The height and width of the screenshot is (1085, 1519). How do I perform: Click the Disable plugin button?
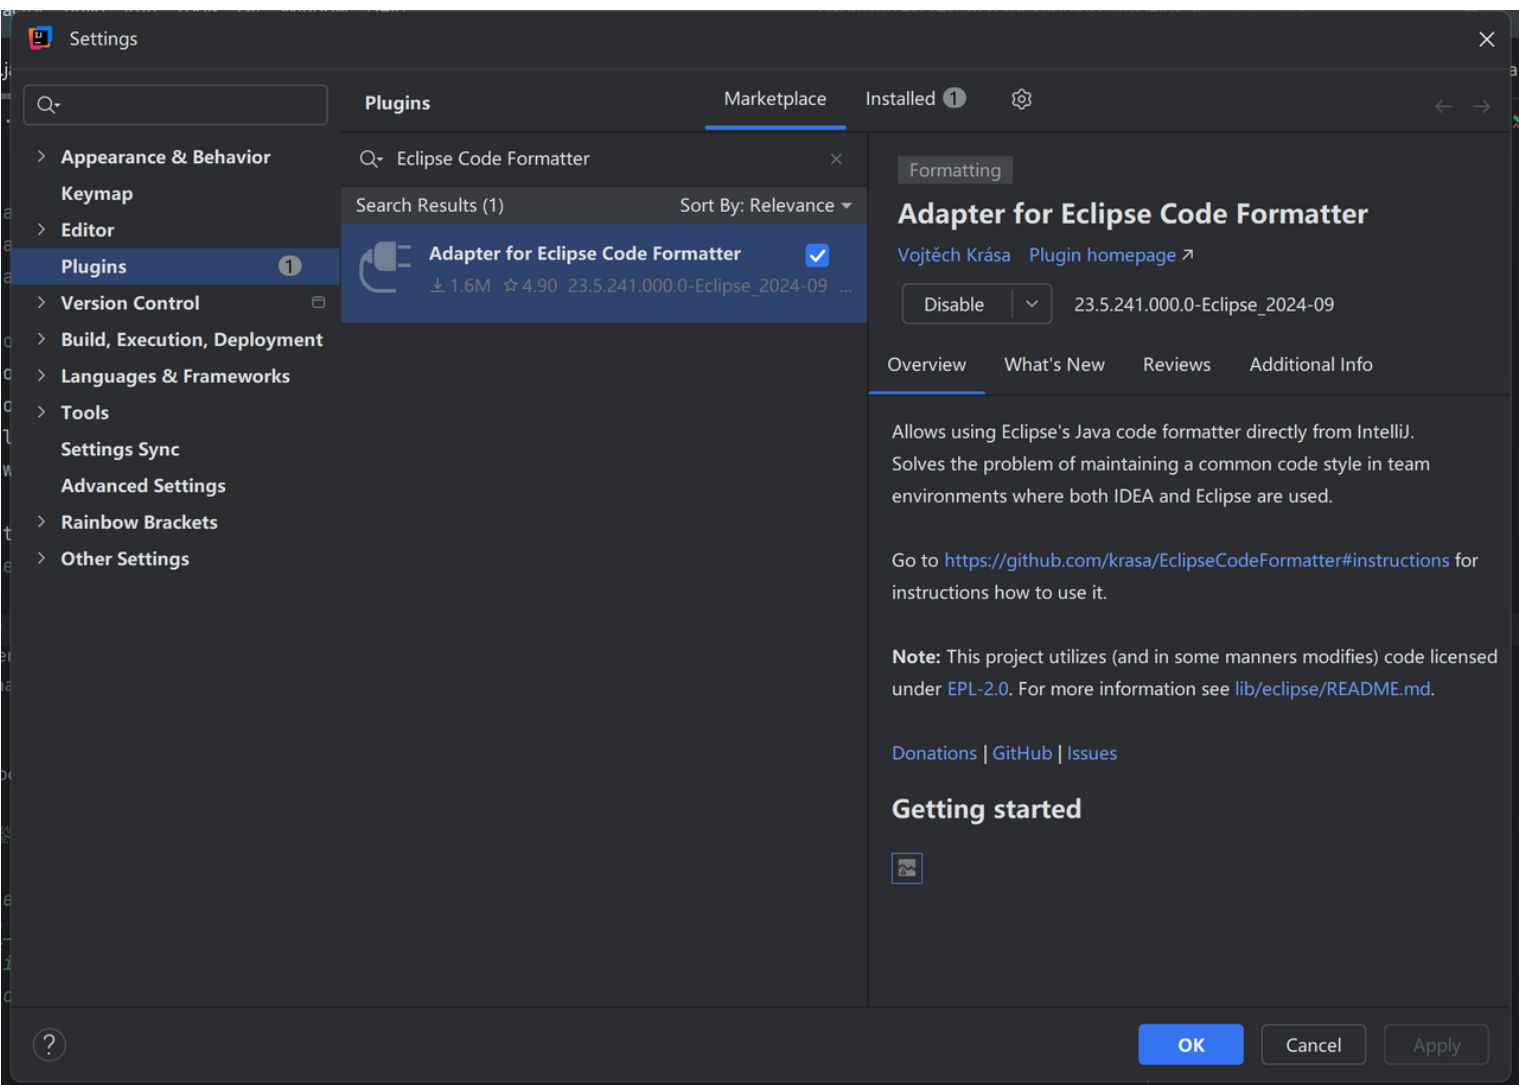[955, 304]
